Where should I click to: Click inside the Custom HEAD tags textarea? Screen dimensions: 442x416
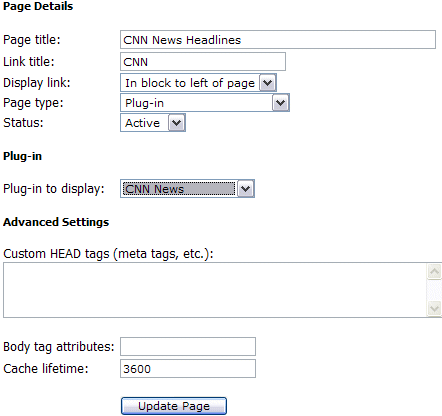pos(215,290)
